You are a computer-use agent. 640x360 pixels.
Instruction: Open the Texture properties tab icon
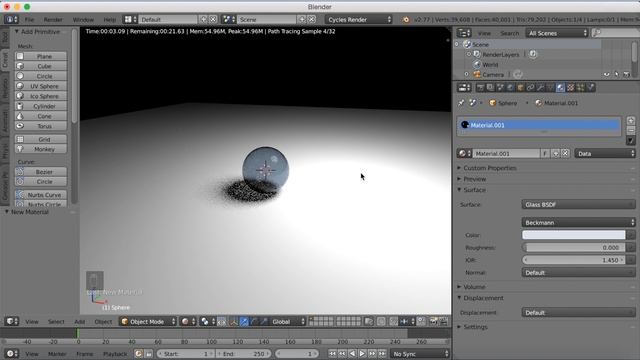tap(571, 87)
